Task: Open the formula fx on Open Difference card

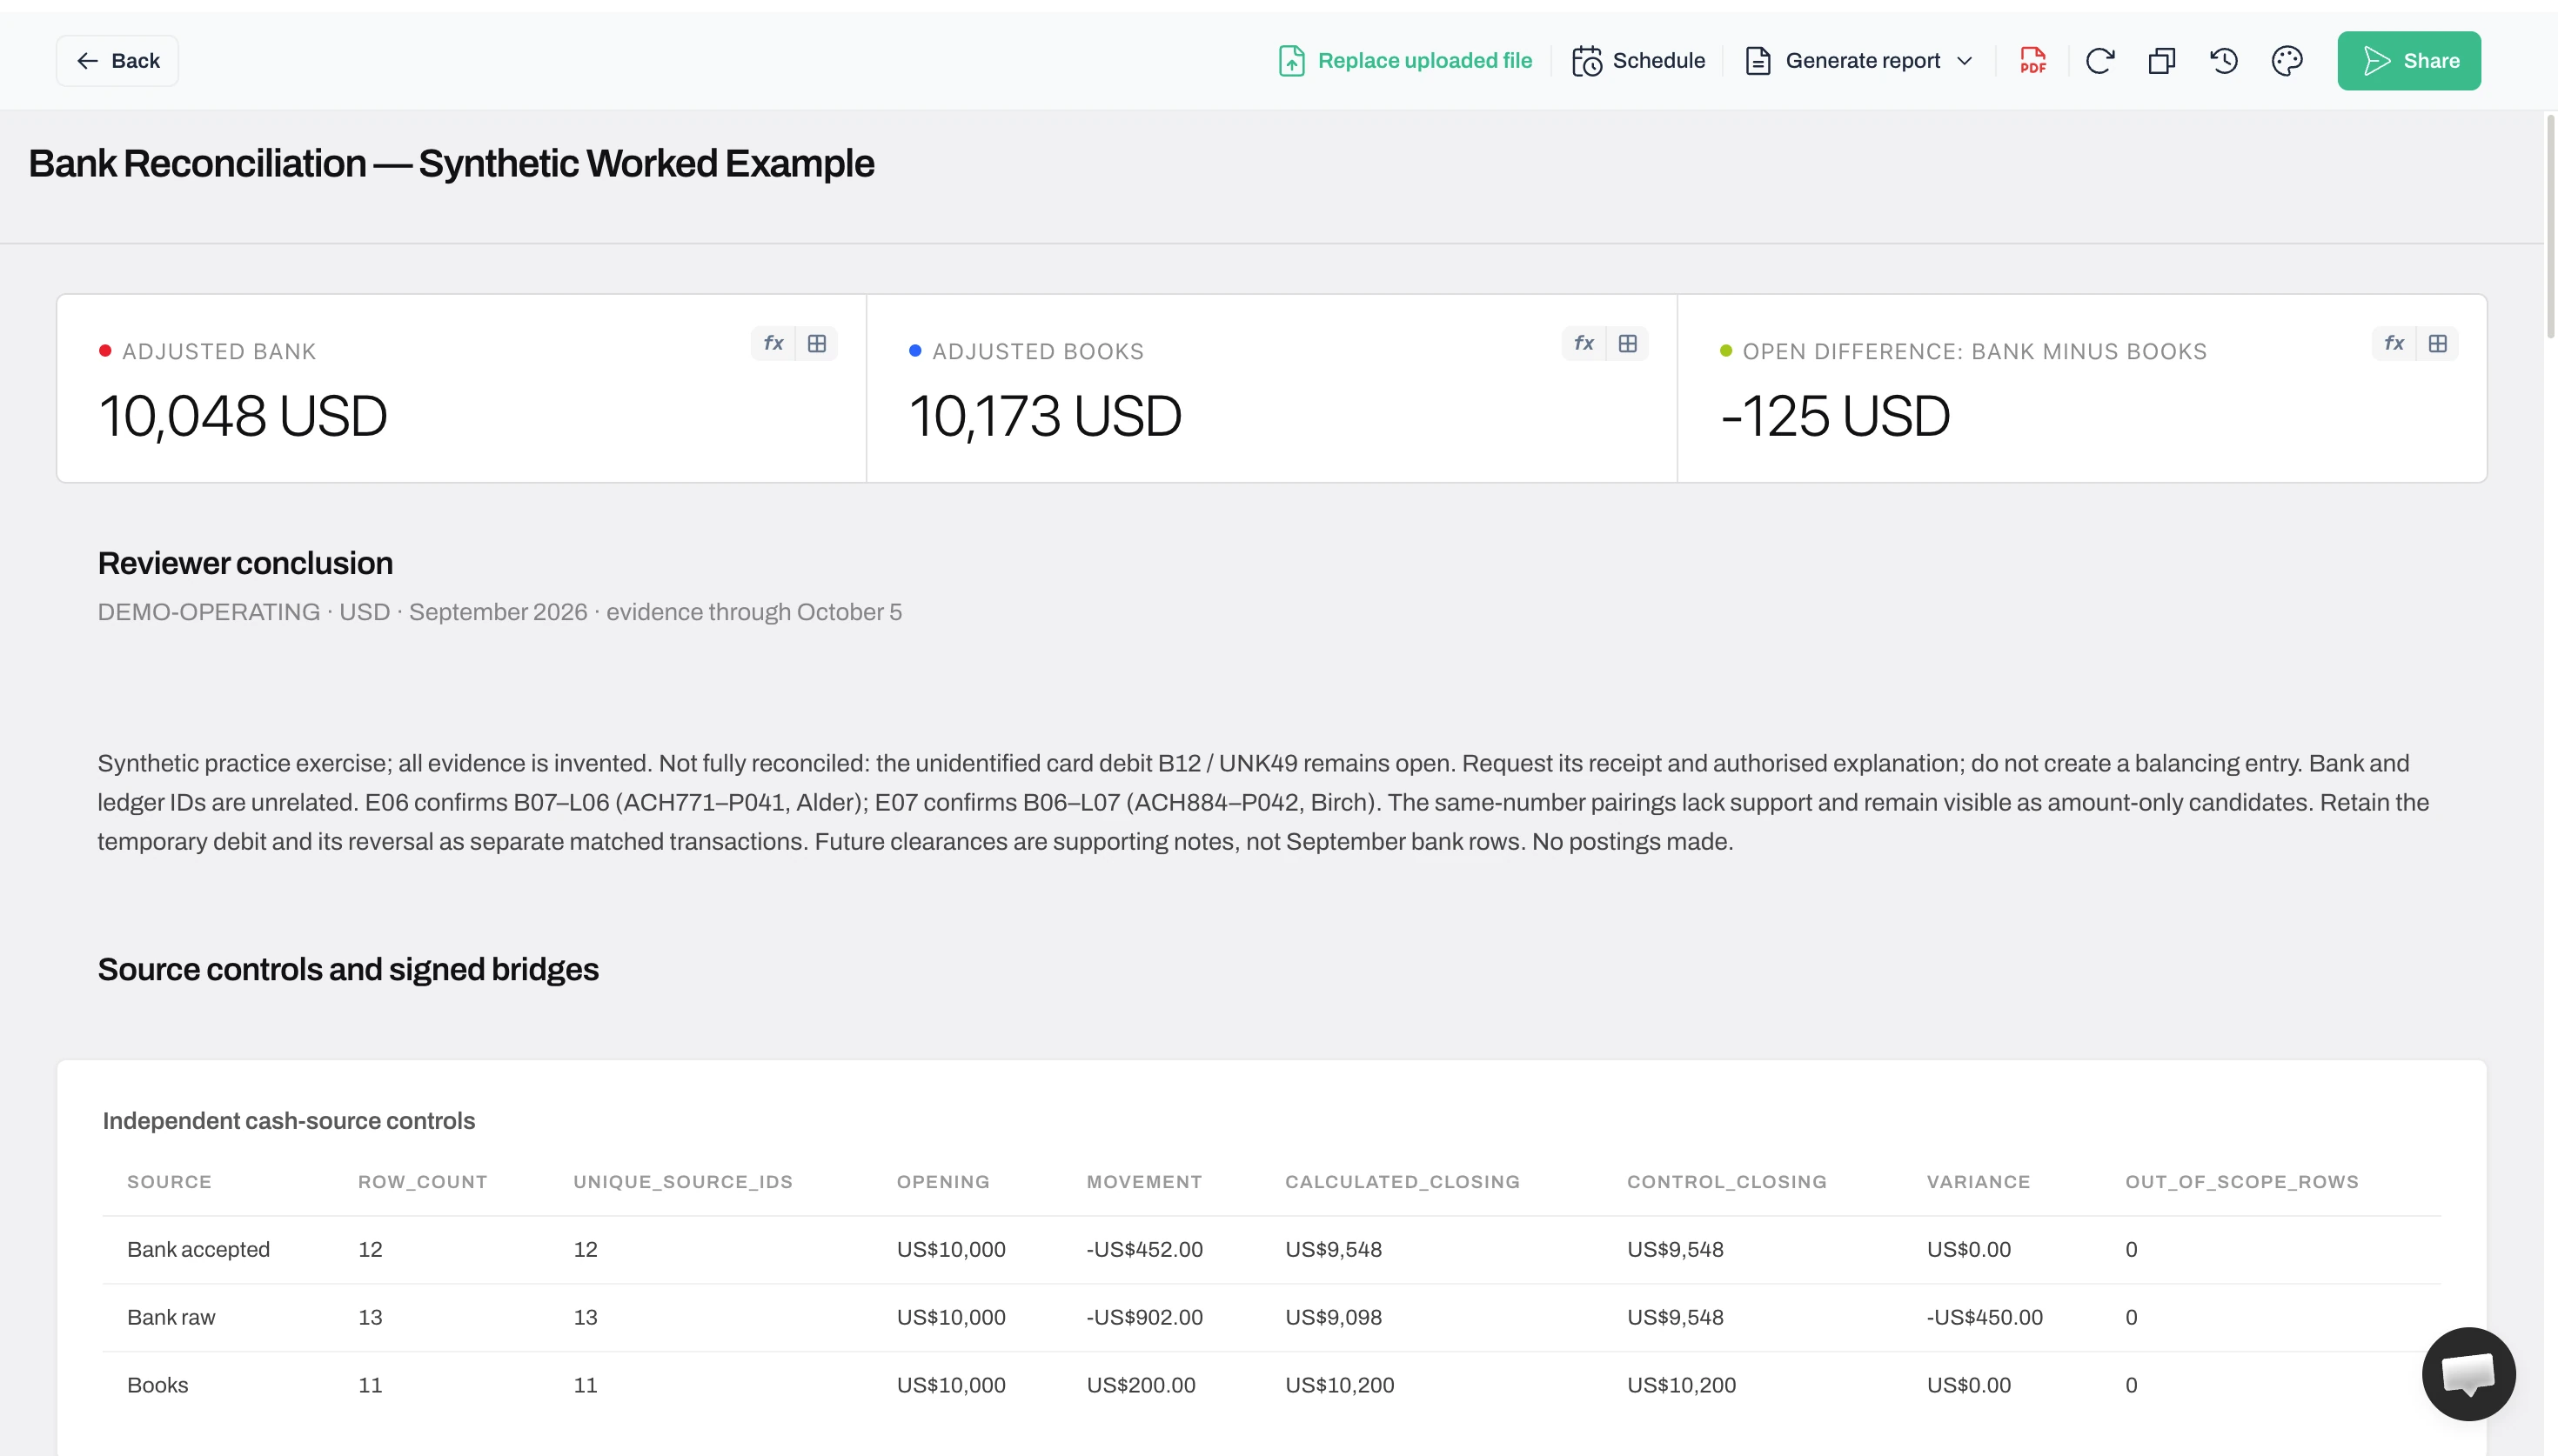Action: tap(2393, 344)
